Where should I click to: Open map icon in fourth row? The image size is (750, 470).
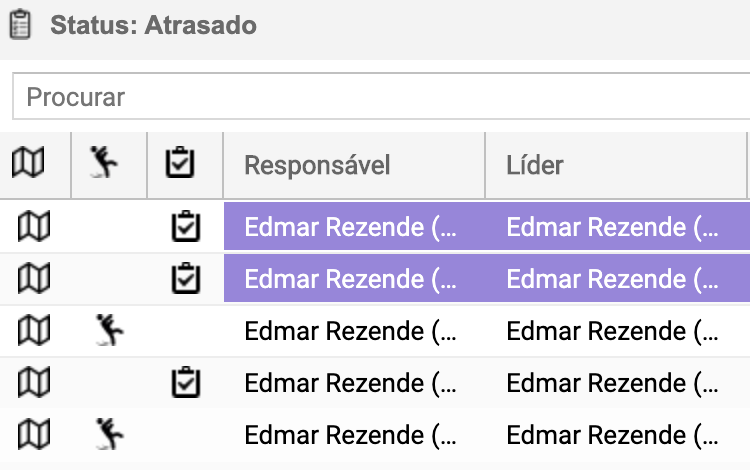[x=34, y=383]
